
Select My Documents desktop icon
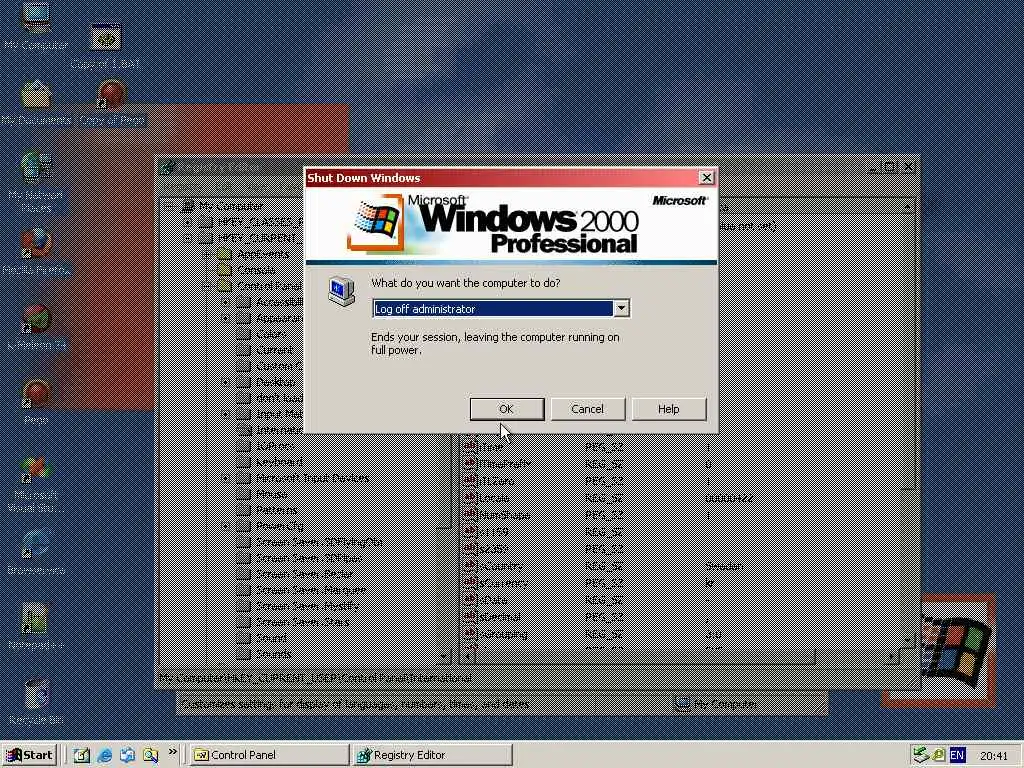[x=36, y=103]
